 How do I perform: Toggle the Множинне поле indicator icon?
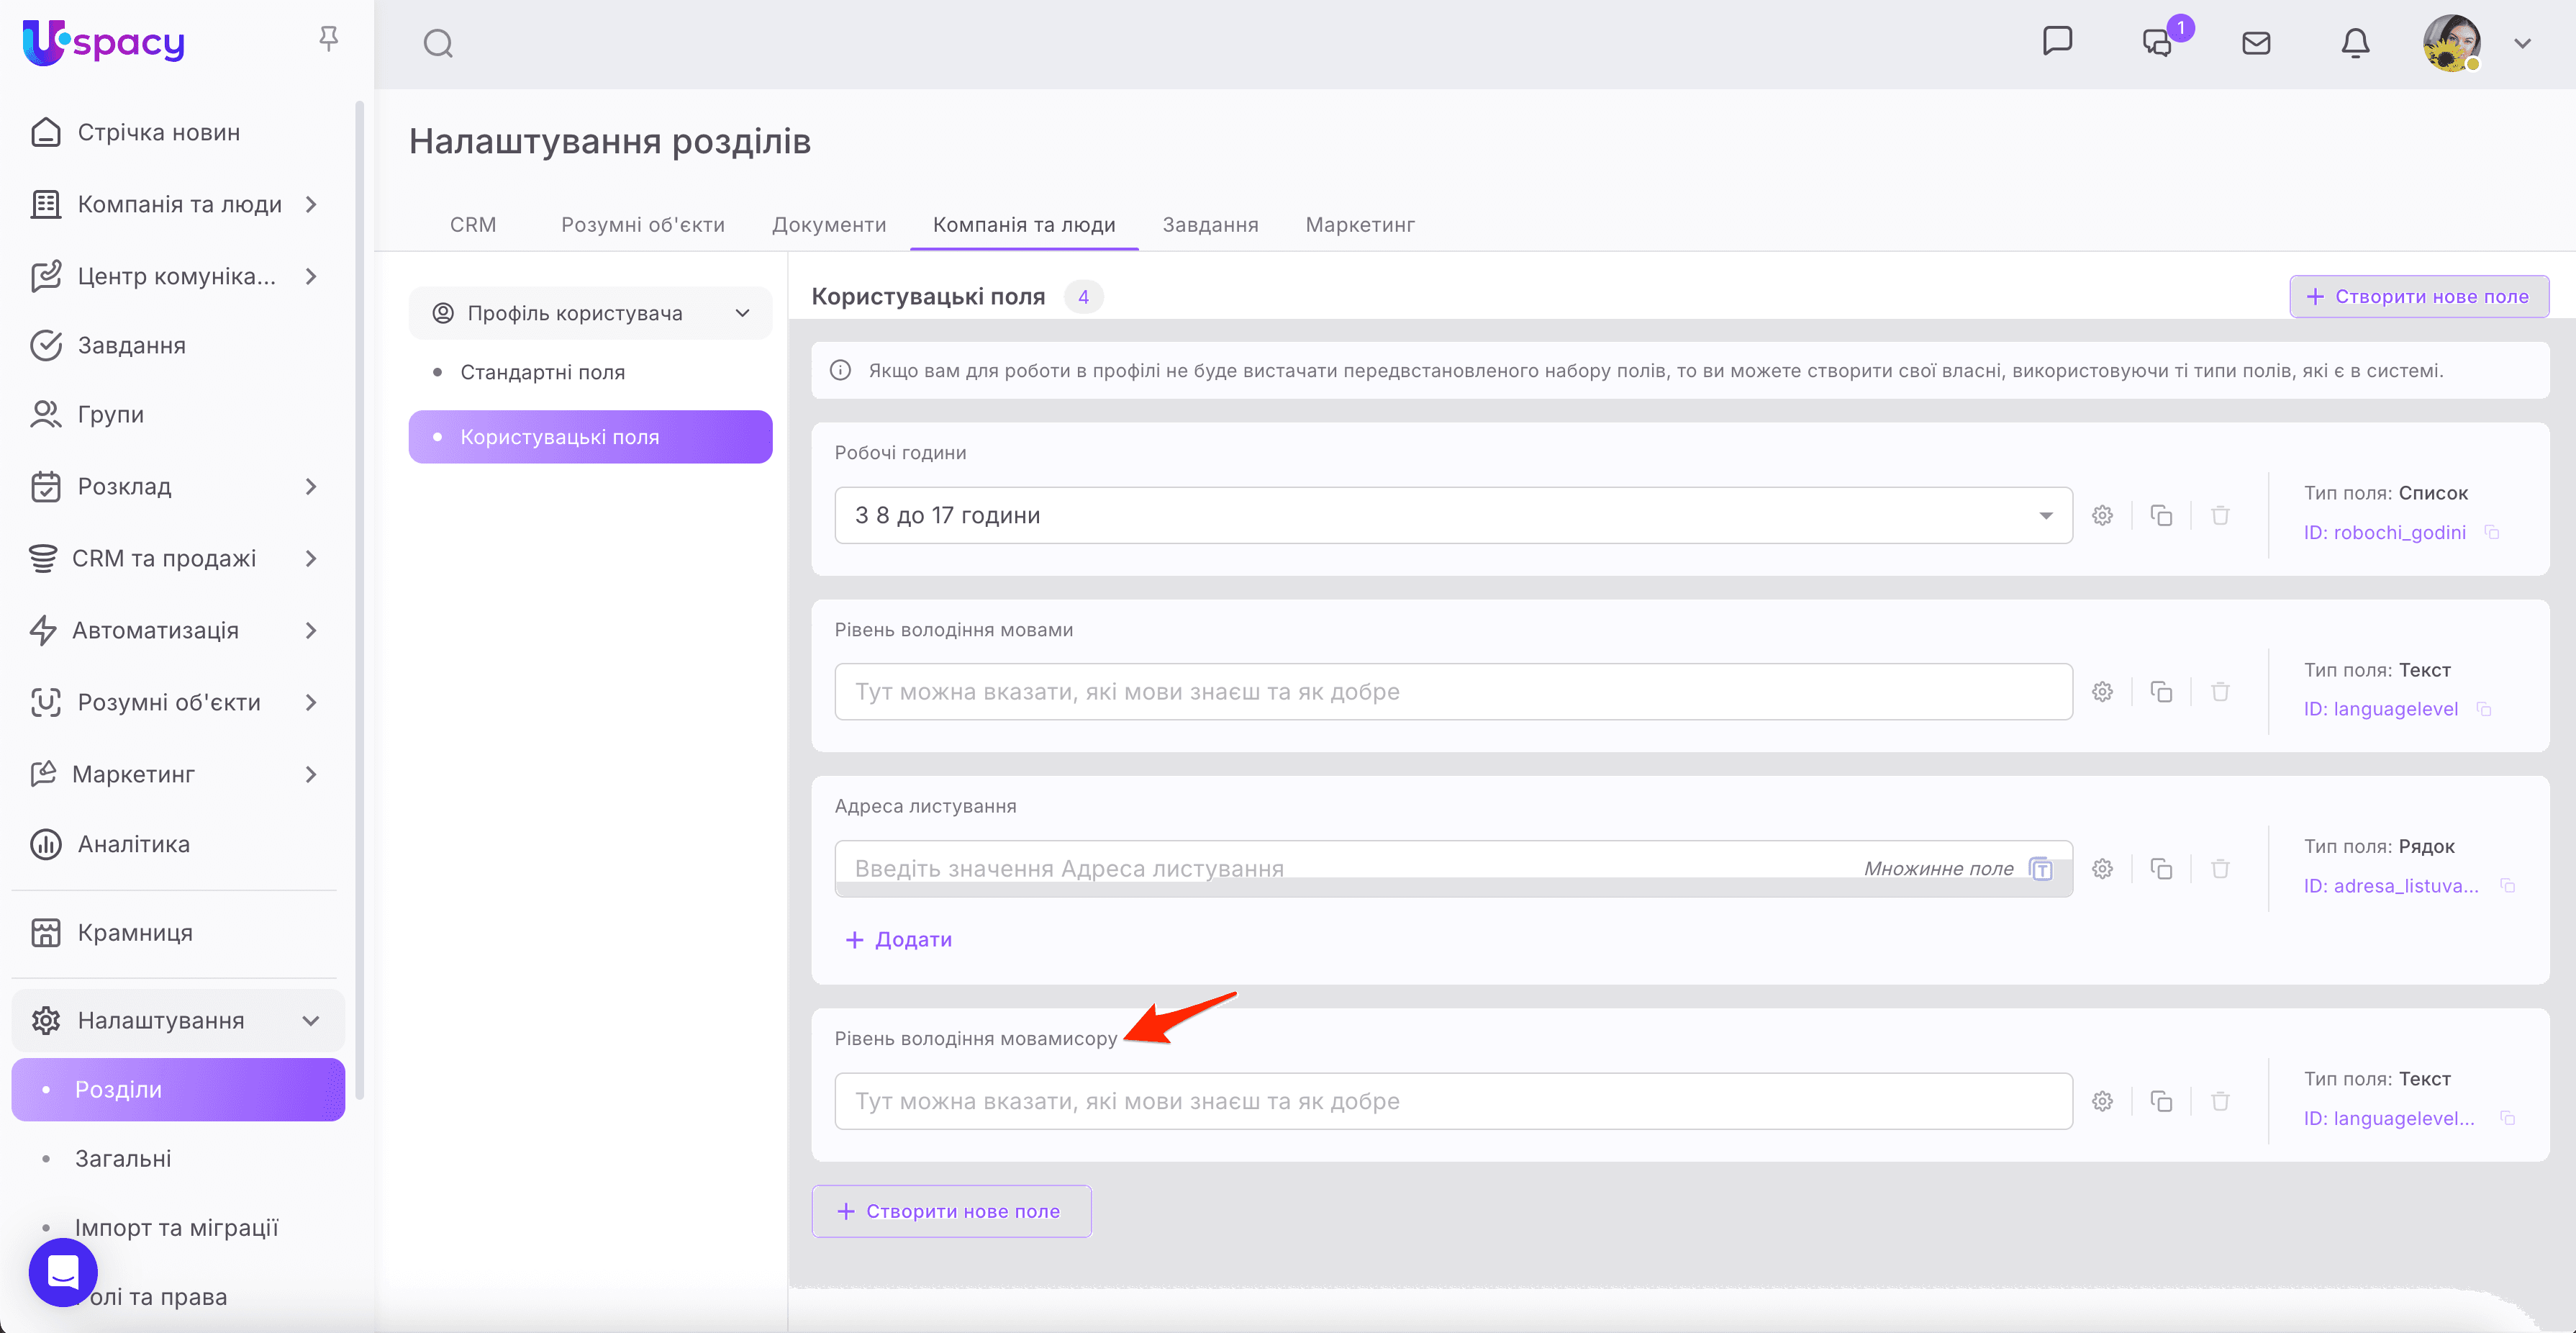coord(2040,868)
